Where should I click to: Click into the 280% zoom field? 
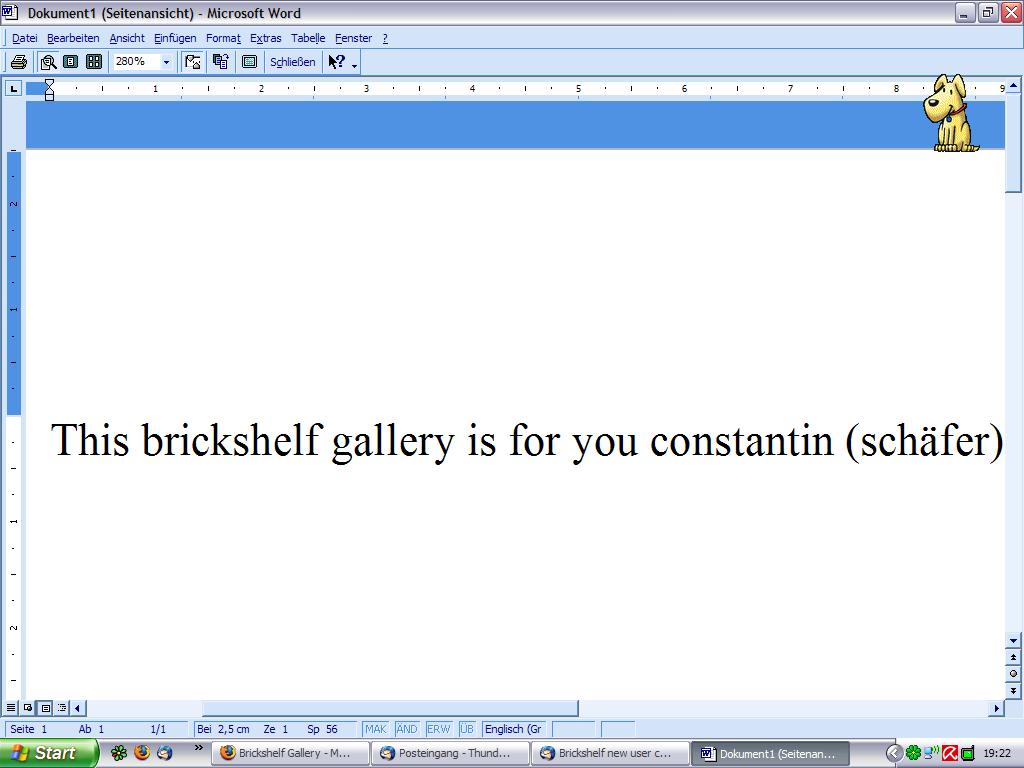[x=136, y=61]
